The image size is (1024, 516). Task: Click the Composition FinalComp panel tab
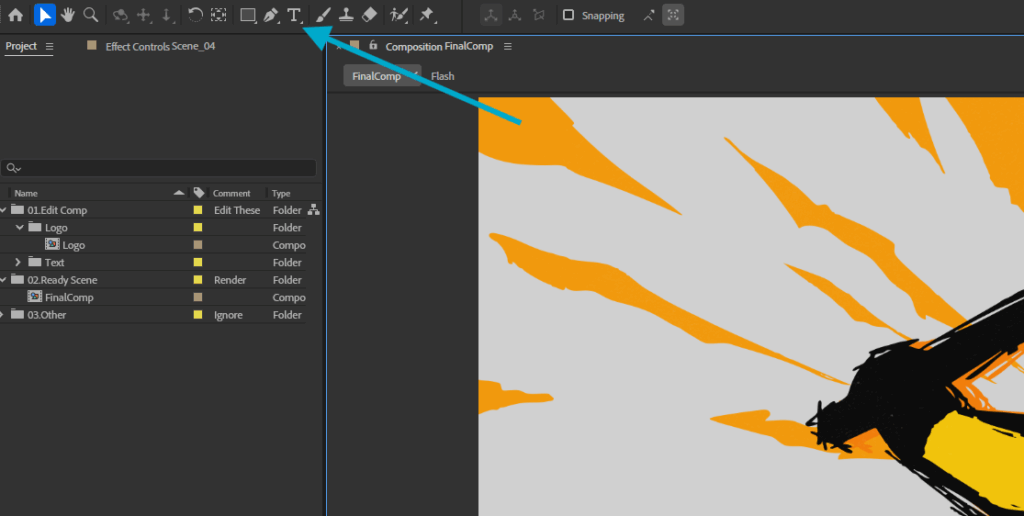point(439,46)
